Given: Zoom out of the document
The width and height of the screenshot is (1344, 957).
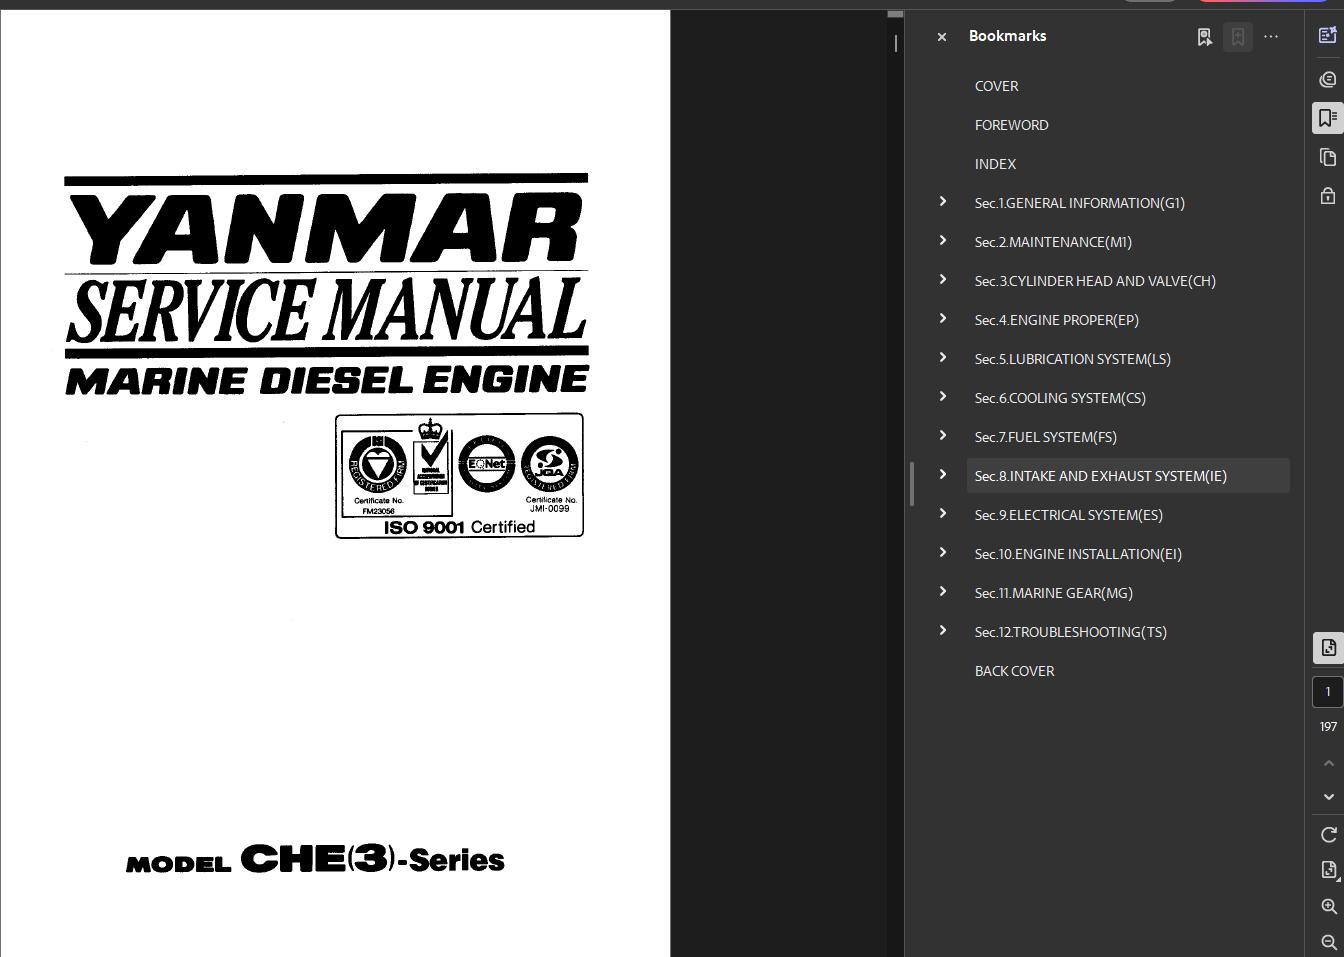Looking at the screenshot, I should (x=1328, y=942).
